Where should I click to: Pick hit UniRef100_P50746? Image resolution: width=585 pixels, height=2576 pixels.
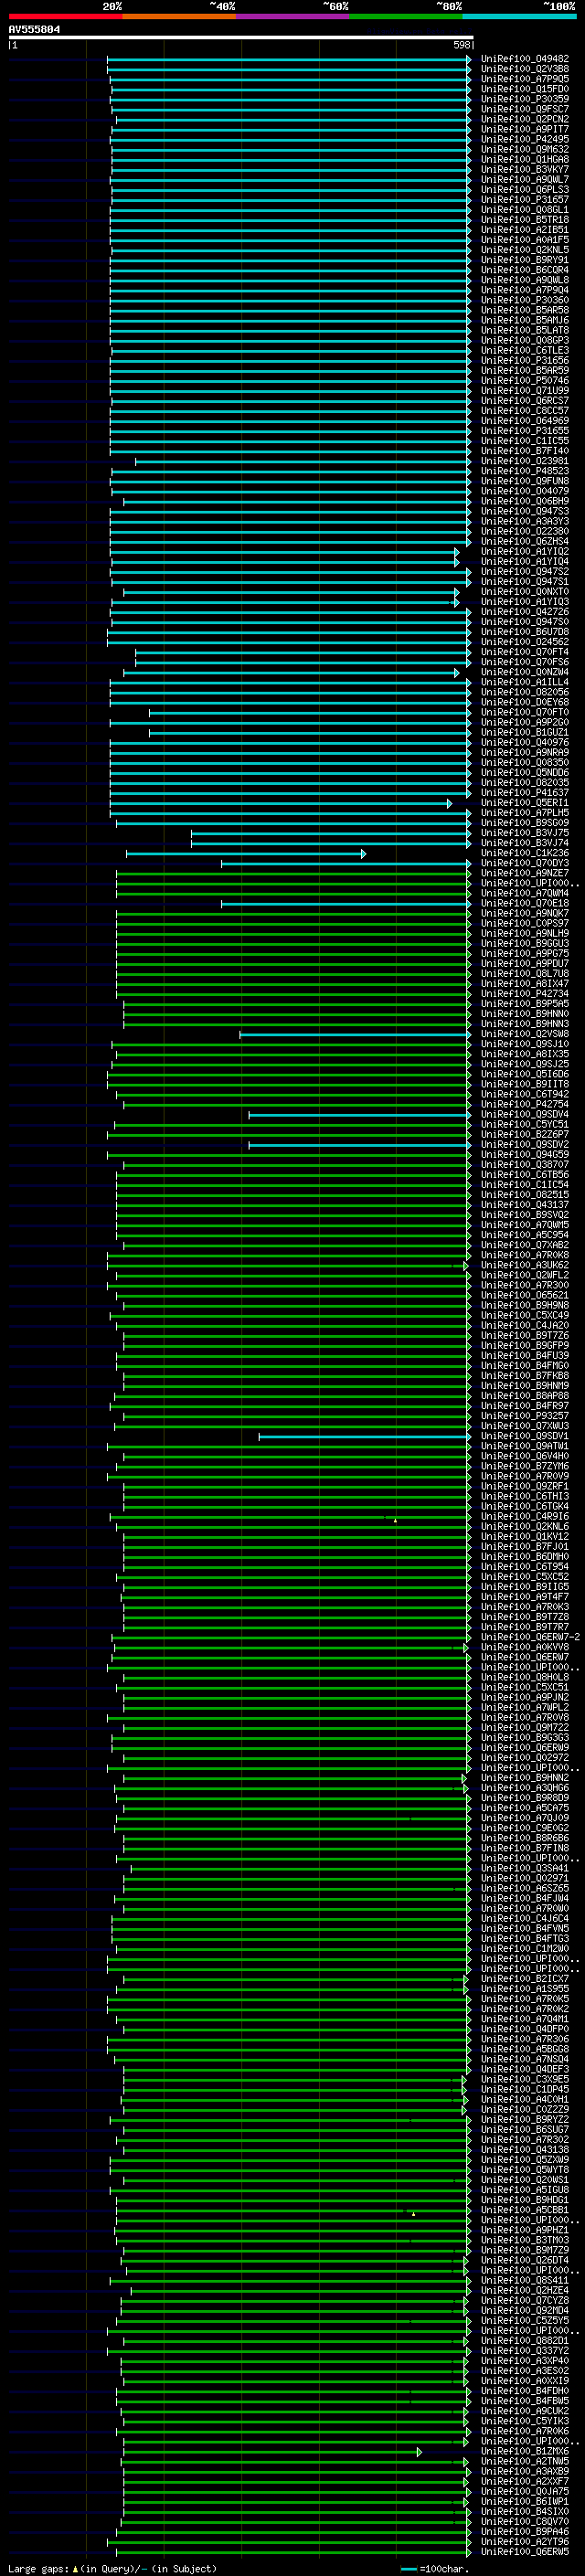pos(525,381)
